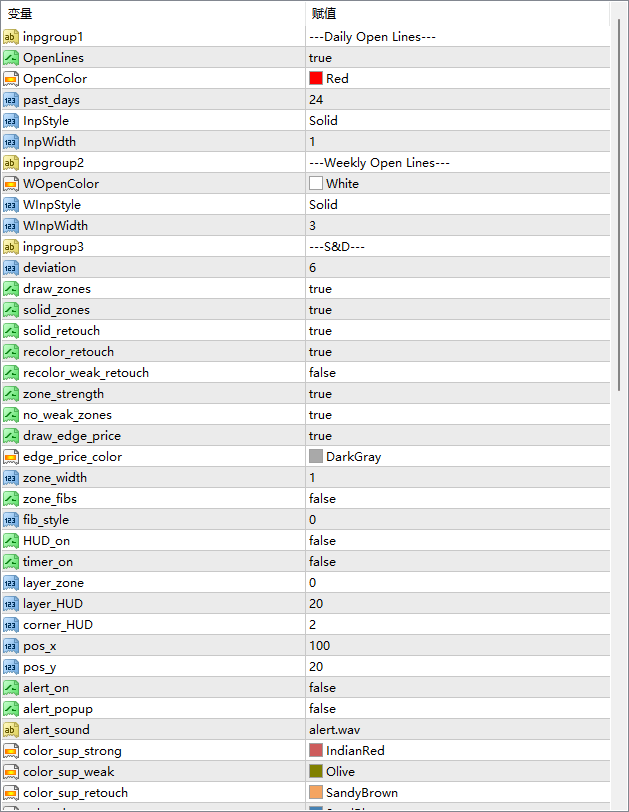Edit the WInpWidth value 3
629x812 pixels.
click(458, 226)
